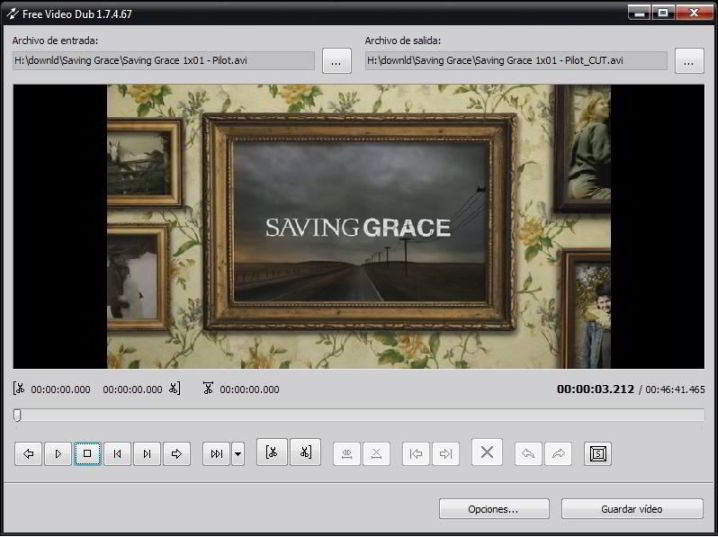Click the selection start scissors icon beside timecodes
Viewport: 718px width, 537px height.
click(x=19, y=389)
